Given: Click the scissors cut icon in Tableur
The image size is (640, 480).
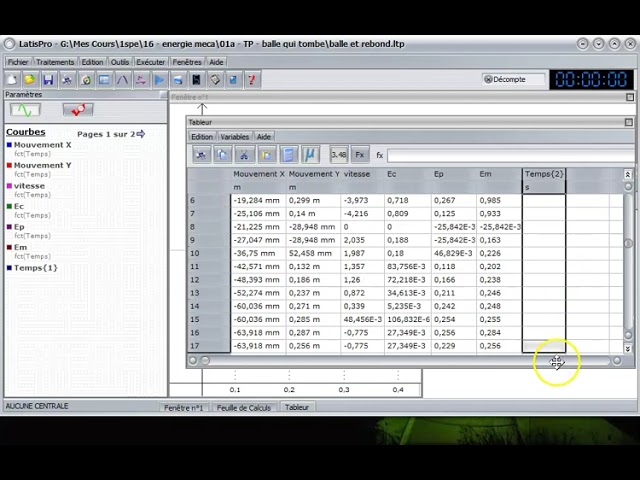Looking at the screenshot, I should (244, 155).
